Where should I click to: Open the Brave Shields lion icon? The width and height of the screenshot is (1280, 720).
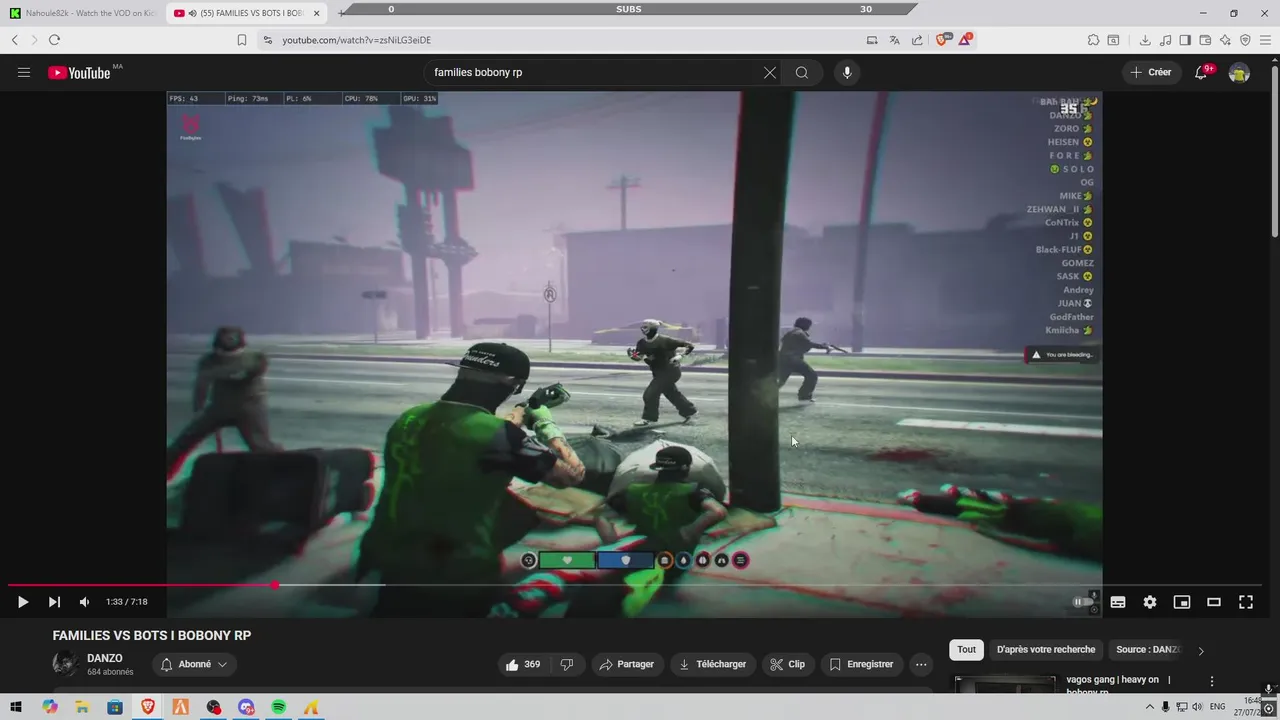(x=942, y=40)
